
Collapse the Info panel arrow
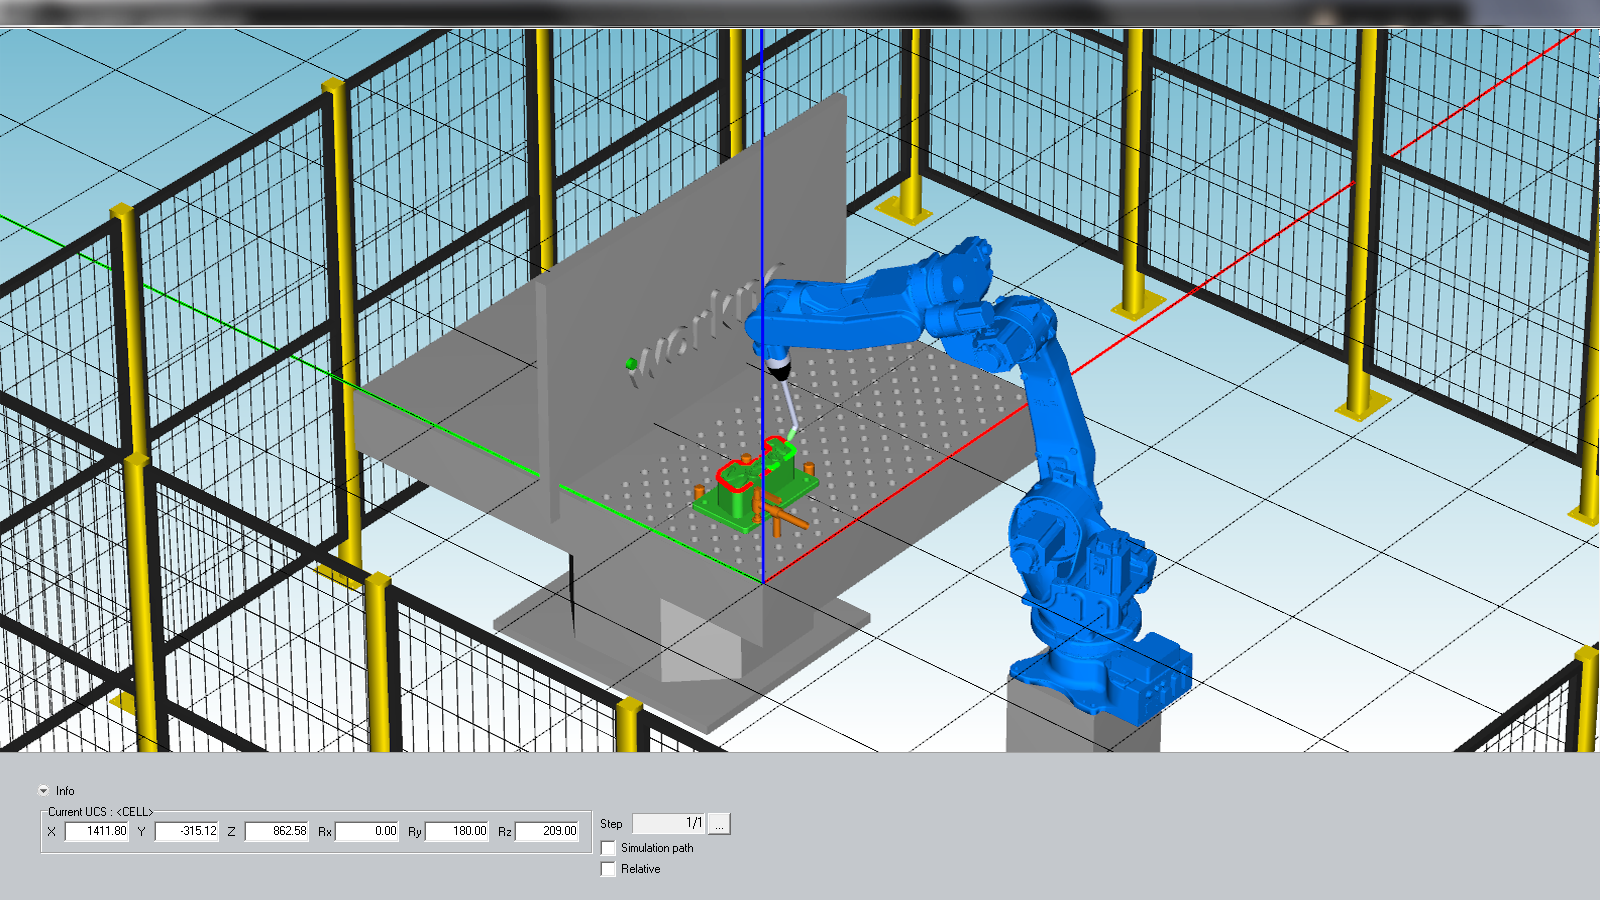coord(43,790)
